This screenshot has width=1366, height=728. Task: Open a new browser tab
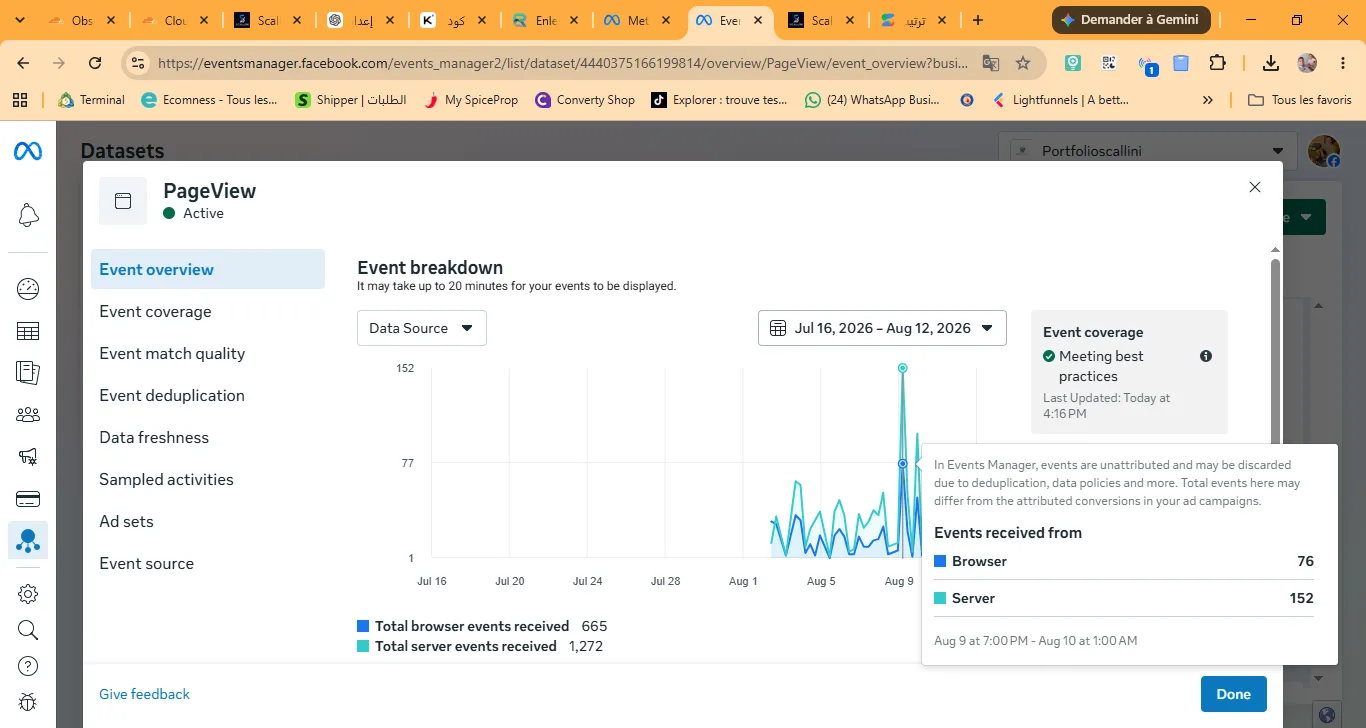[x=978, y=20]
